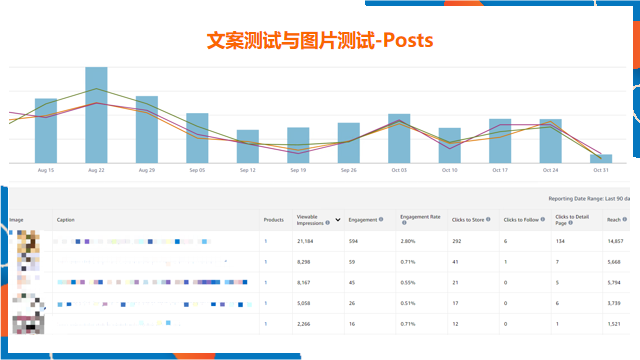Click the tallest bar above Aug 22
640x360 pixels.
pos(96,115)
